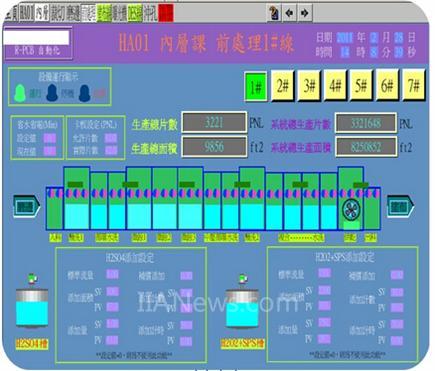Viewport: 435px width, 371px height.
Task: Click the help question mark icon
Action: tap(273, 13)
